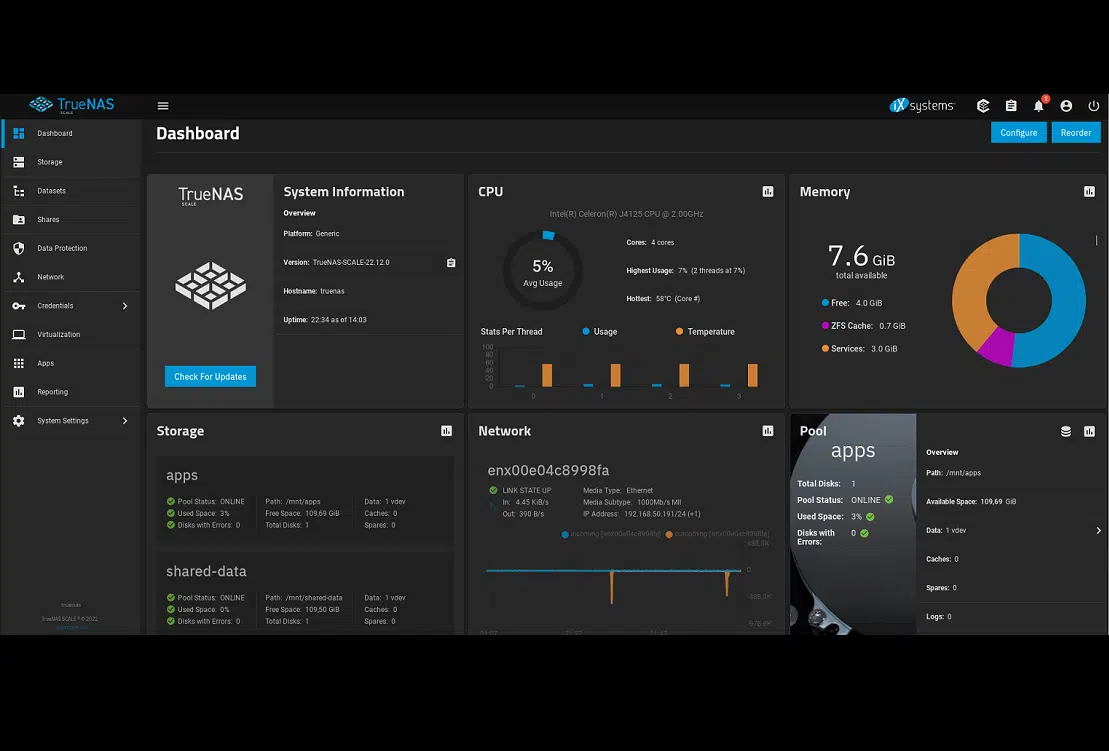The width and height of the screenshot is (1109, 751).
Task: Click the shared-data pool name
Action: pyautogui.click(x=207, y=571)
